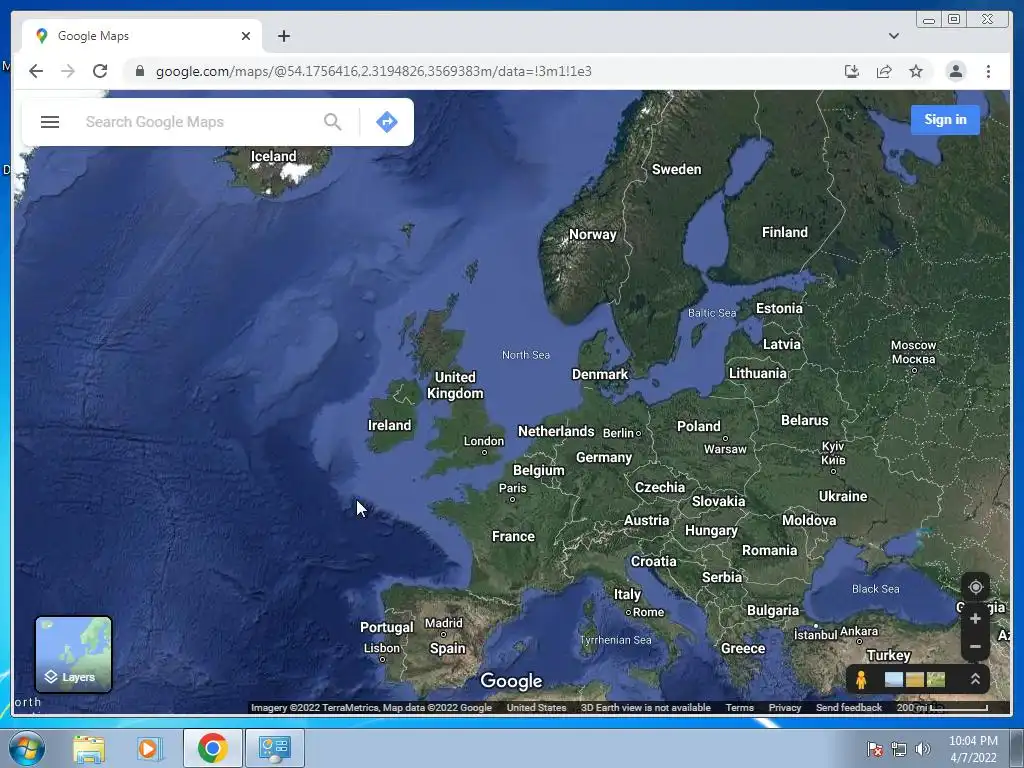Open Chrome's three-dot menu
Viewport: 1024px width, 768px height.
coord(988,71)
